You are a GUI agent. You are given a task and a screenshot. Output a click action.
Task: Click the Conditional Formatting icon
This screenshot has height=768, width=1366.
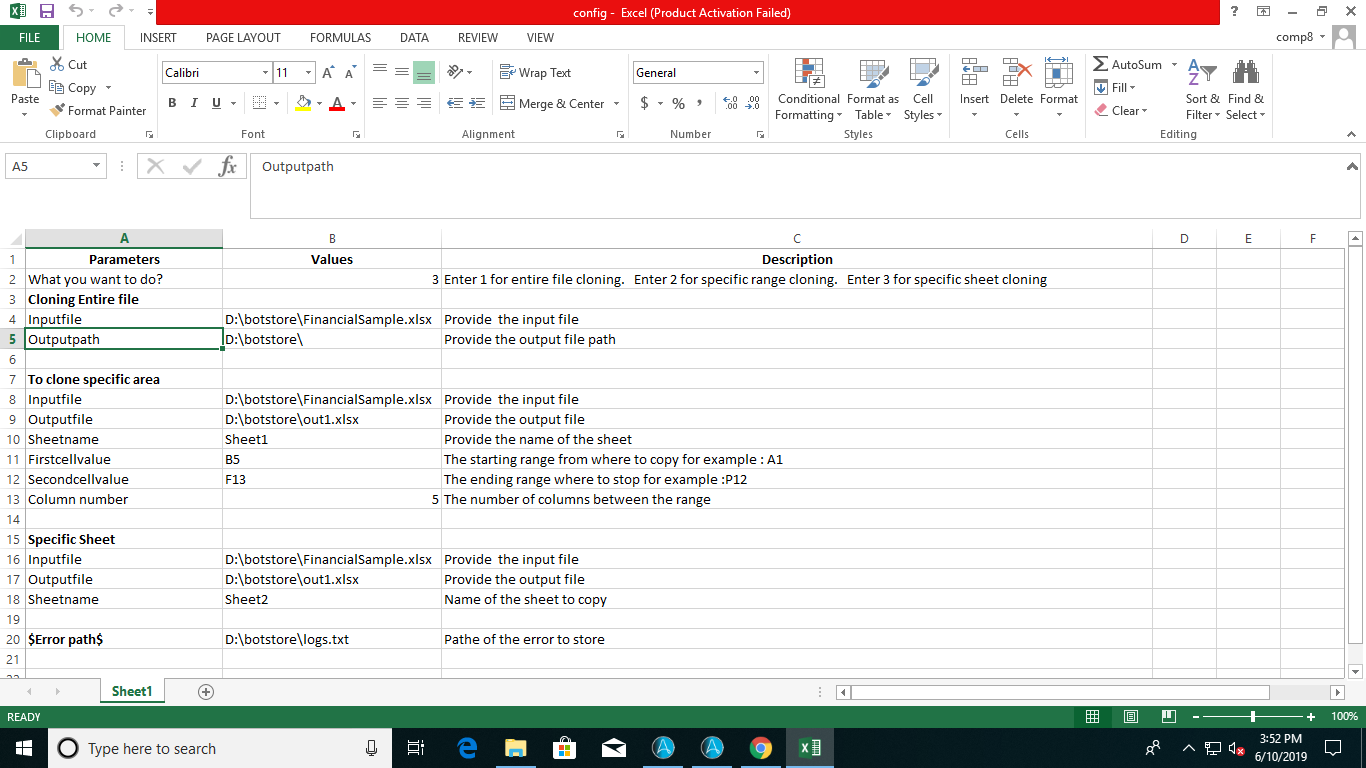tap(808, 74)
